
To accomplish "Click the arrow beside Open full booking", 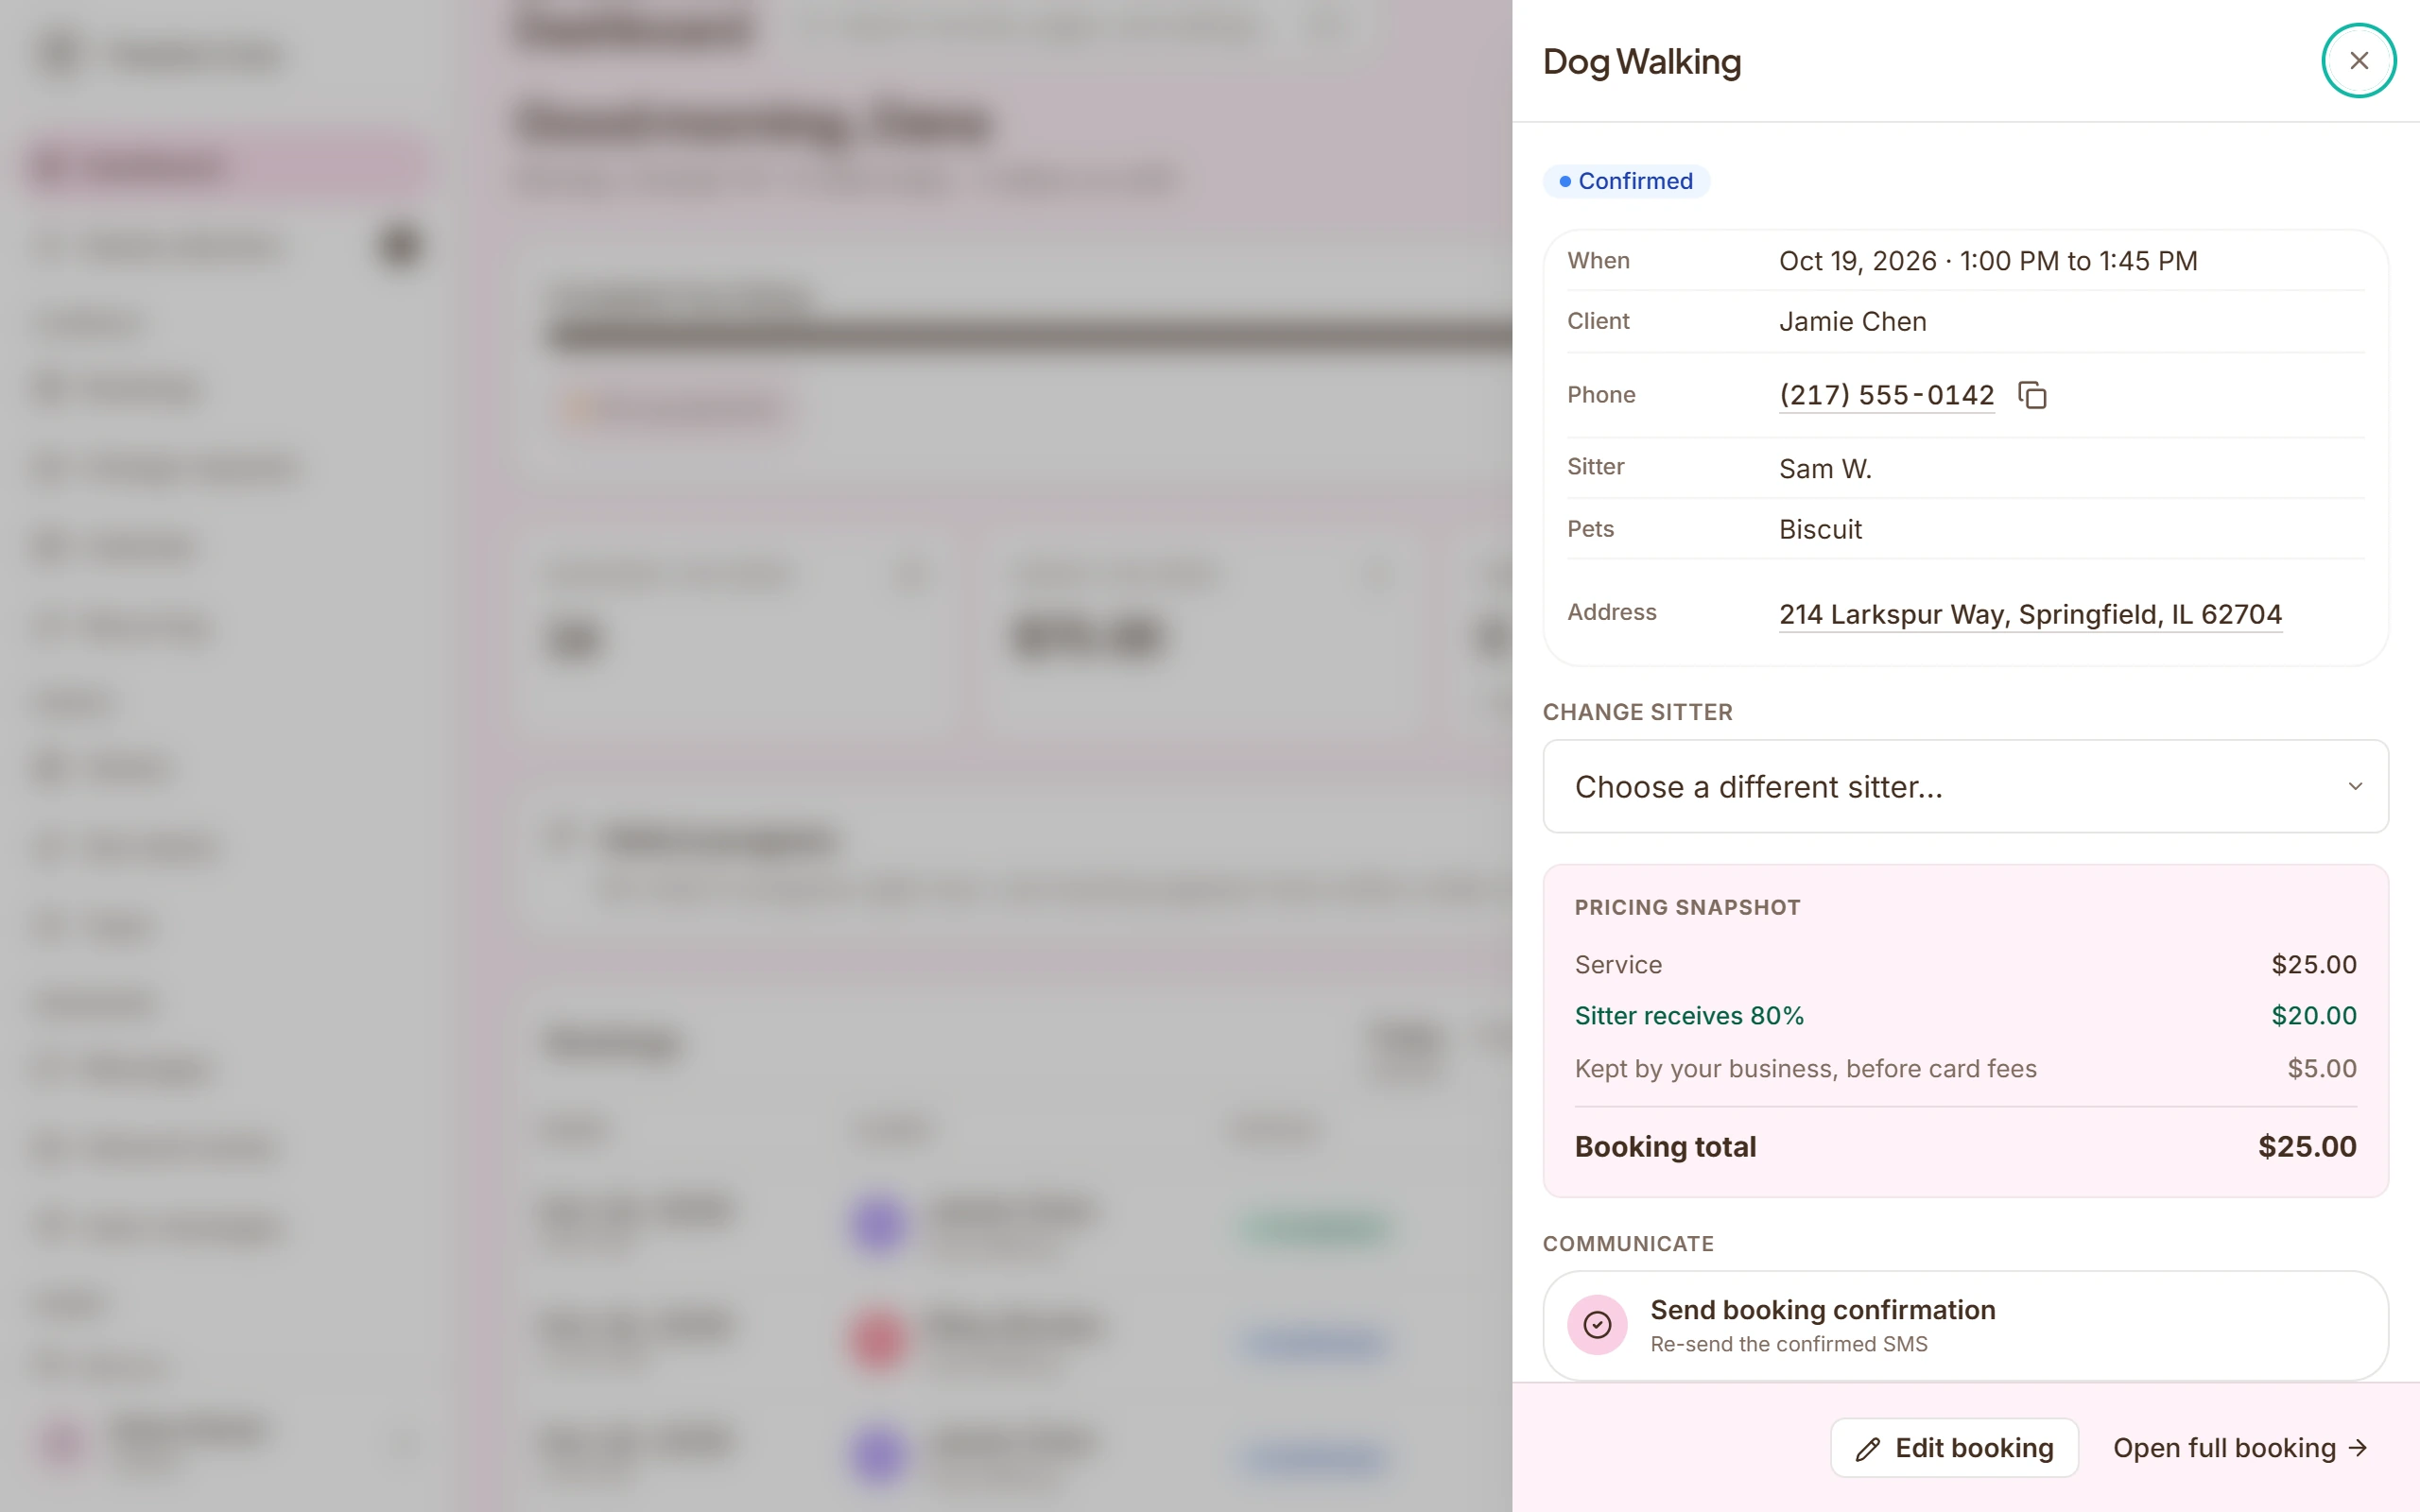I will [2358, 1448].
